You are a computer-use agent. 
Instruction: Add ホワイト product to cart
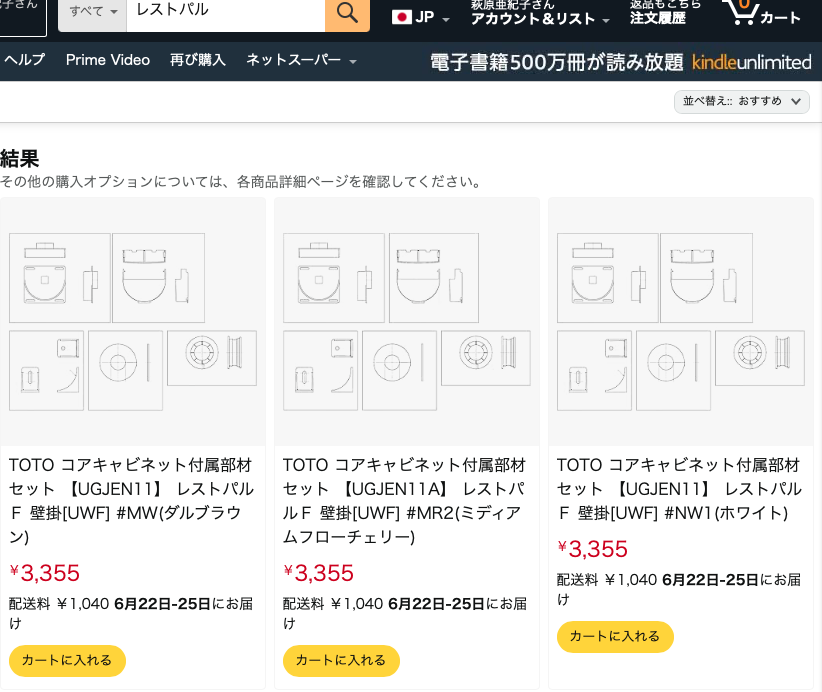pyautogui.click(x=615, y=636)
